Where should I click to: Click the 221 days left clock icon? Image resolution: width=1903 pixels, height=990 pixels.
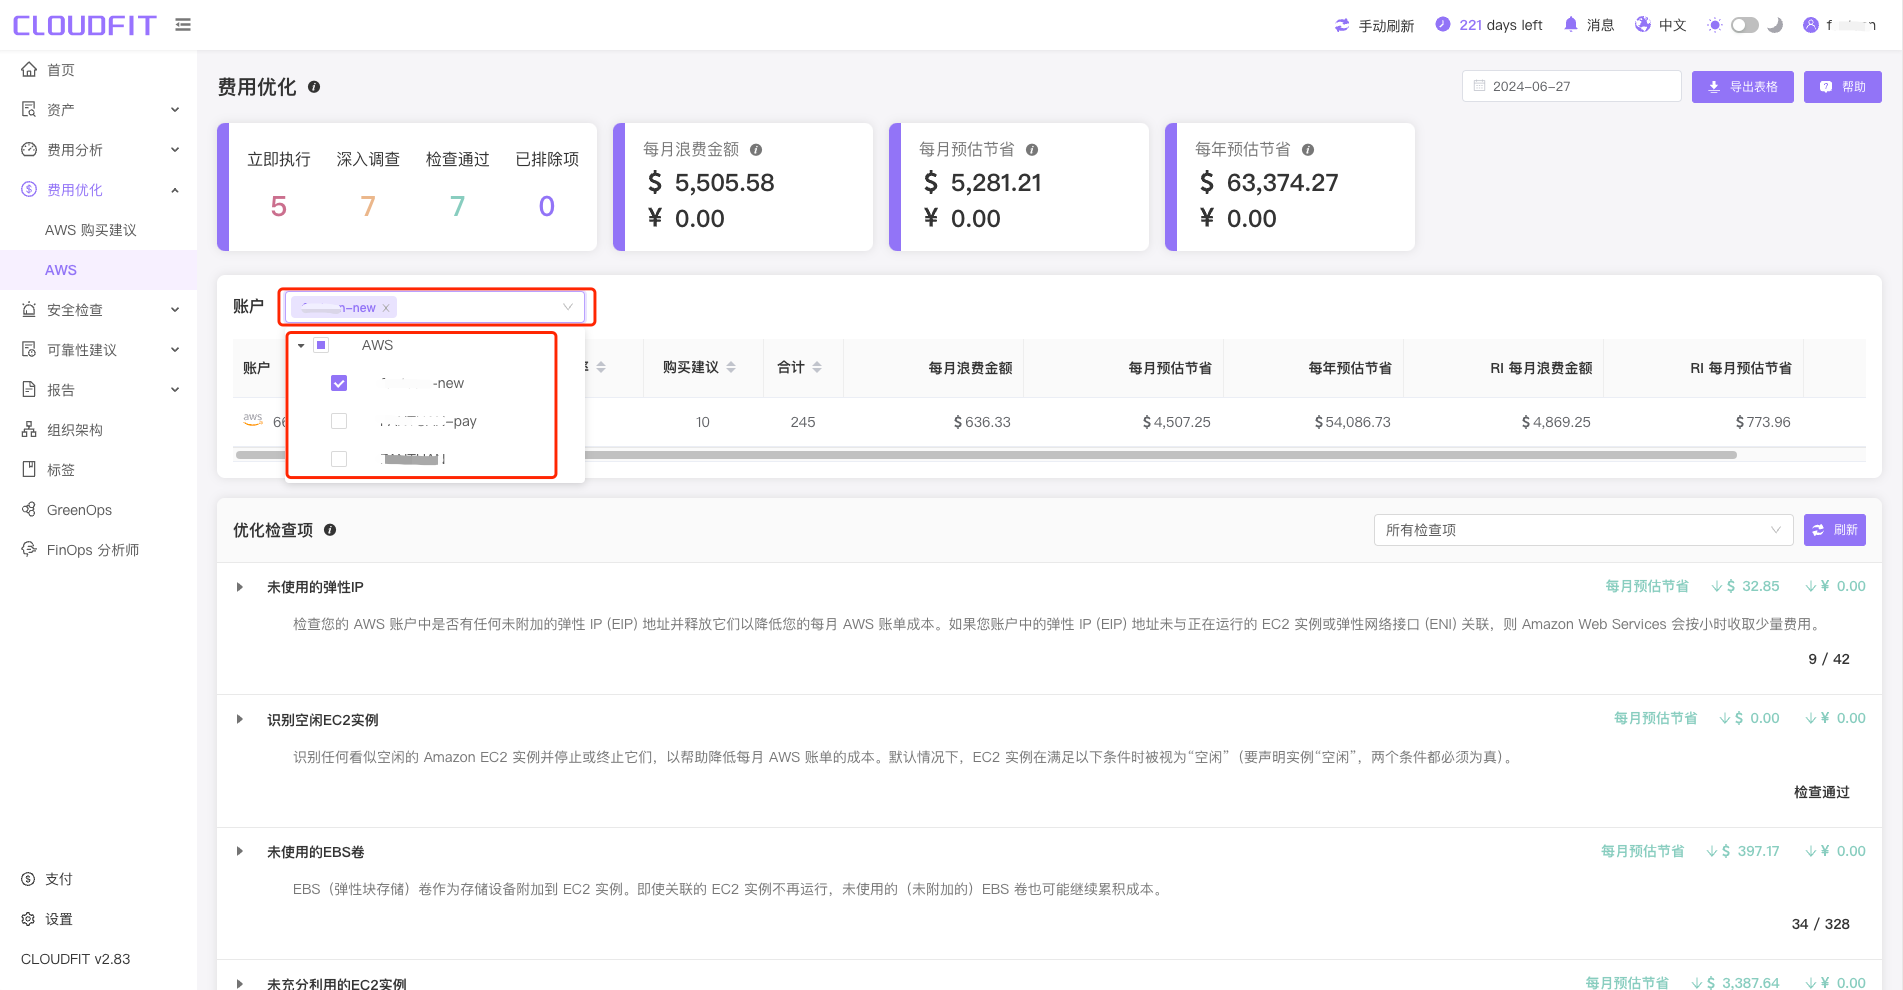coord(1442,24)
